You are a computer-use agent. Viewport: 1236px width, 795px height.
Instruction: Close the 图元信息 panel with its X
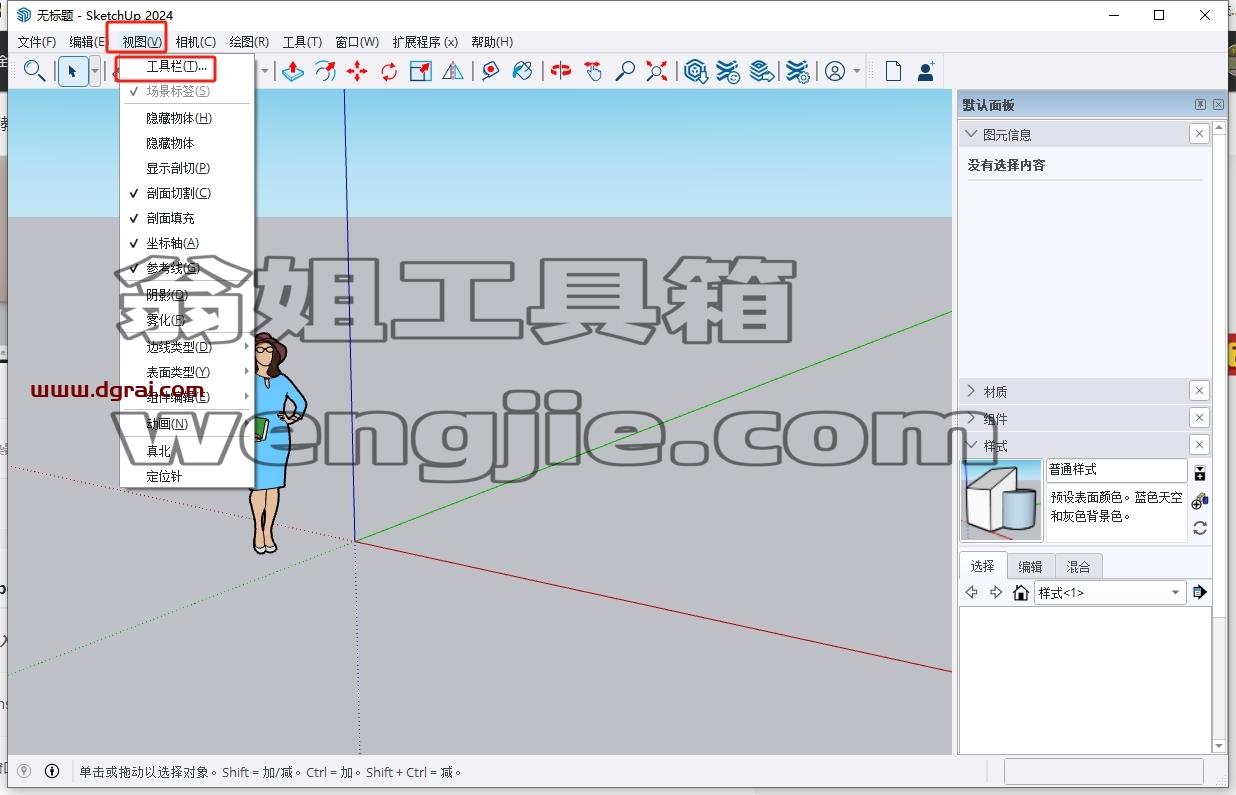1199,134
